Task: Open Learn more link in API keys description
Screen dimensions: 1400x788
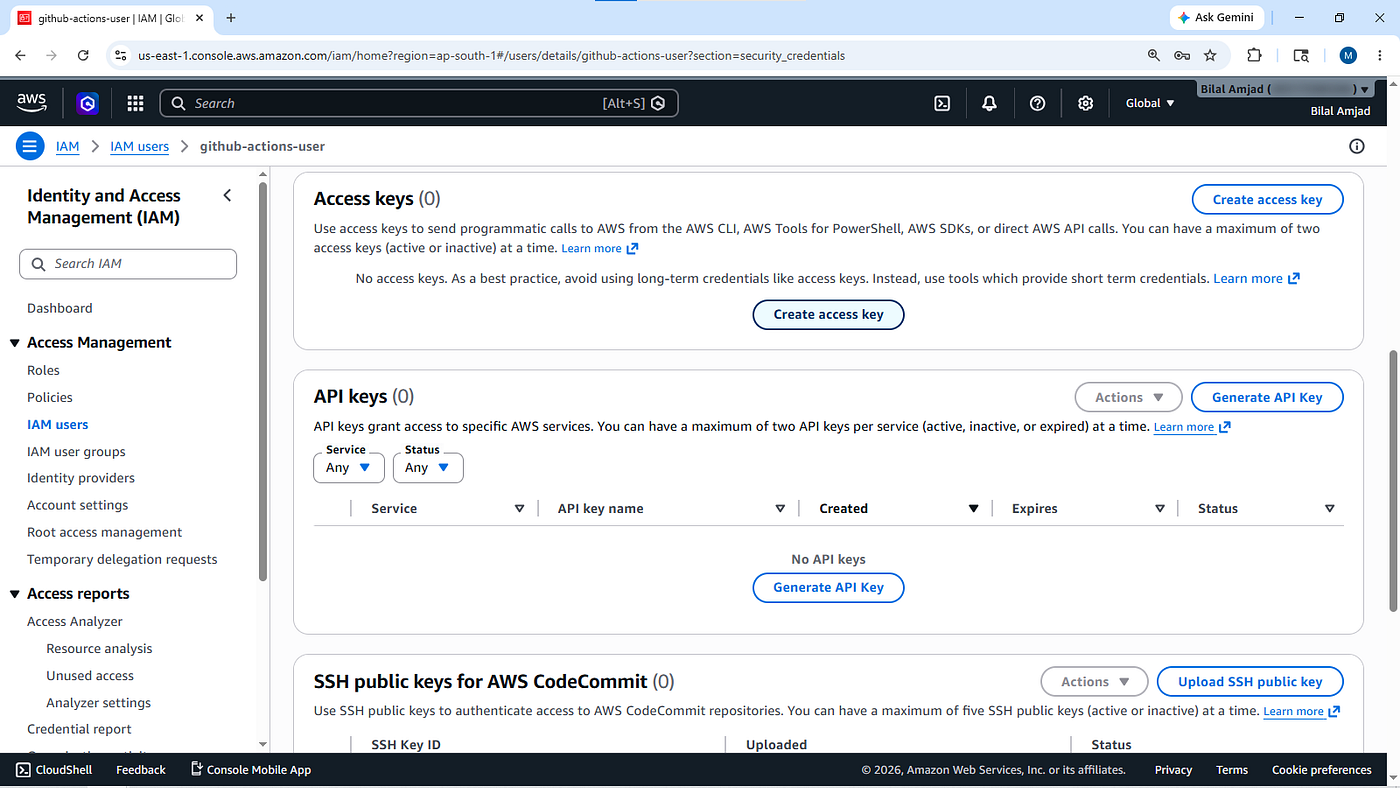Action: tap(1192, 427)
